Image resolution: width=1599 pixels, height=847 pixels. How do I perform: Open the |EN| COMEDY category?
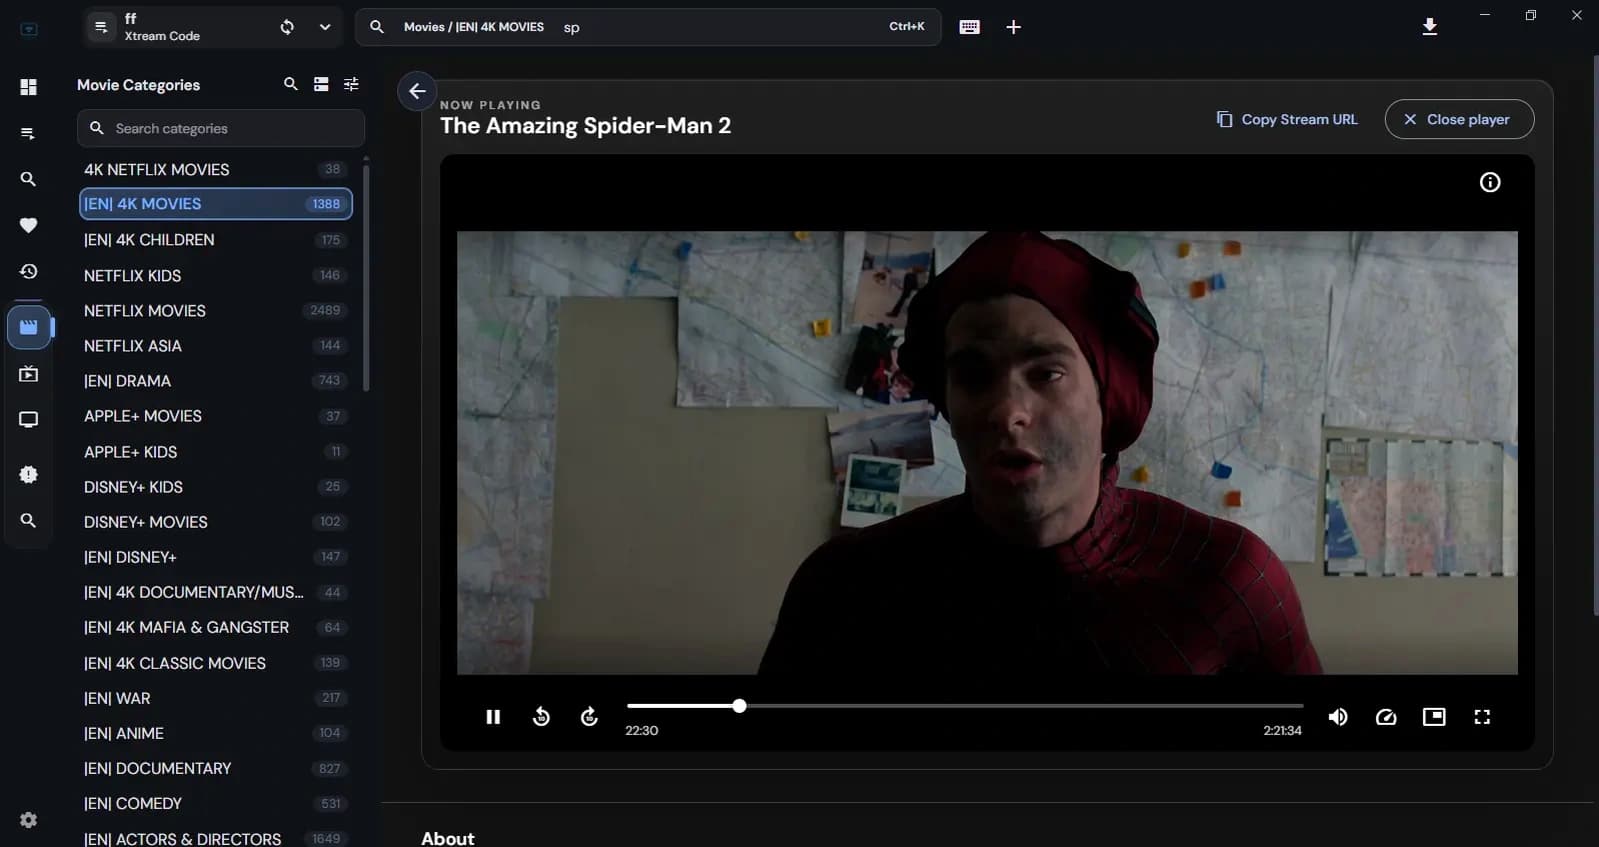215,804
